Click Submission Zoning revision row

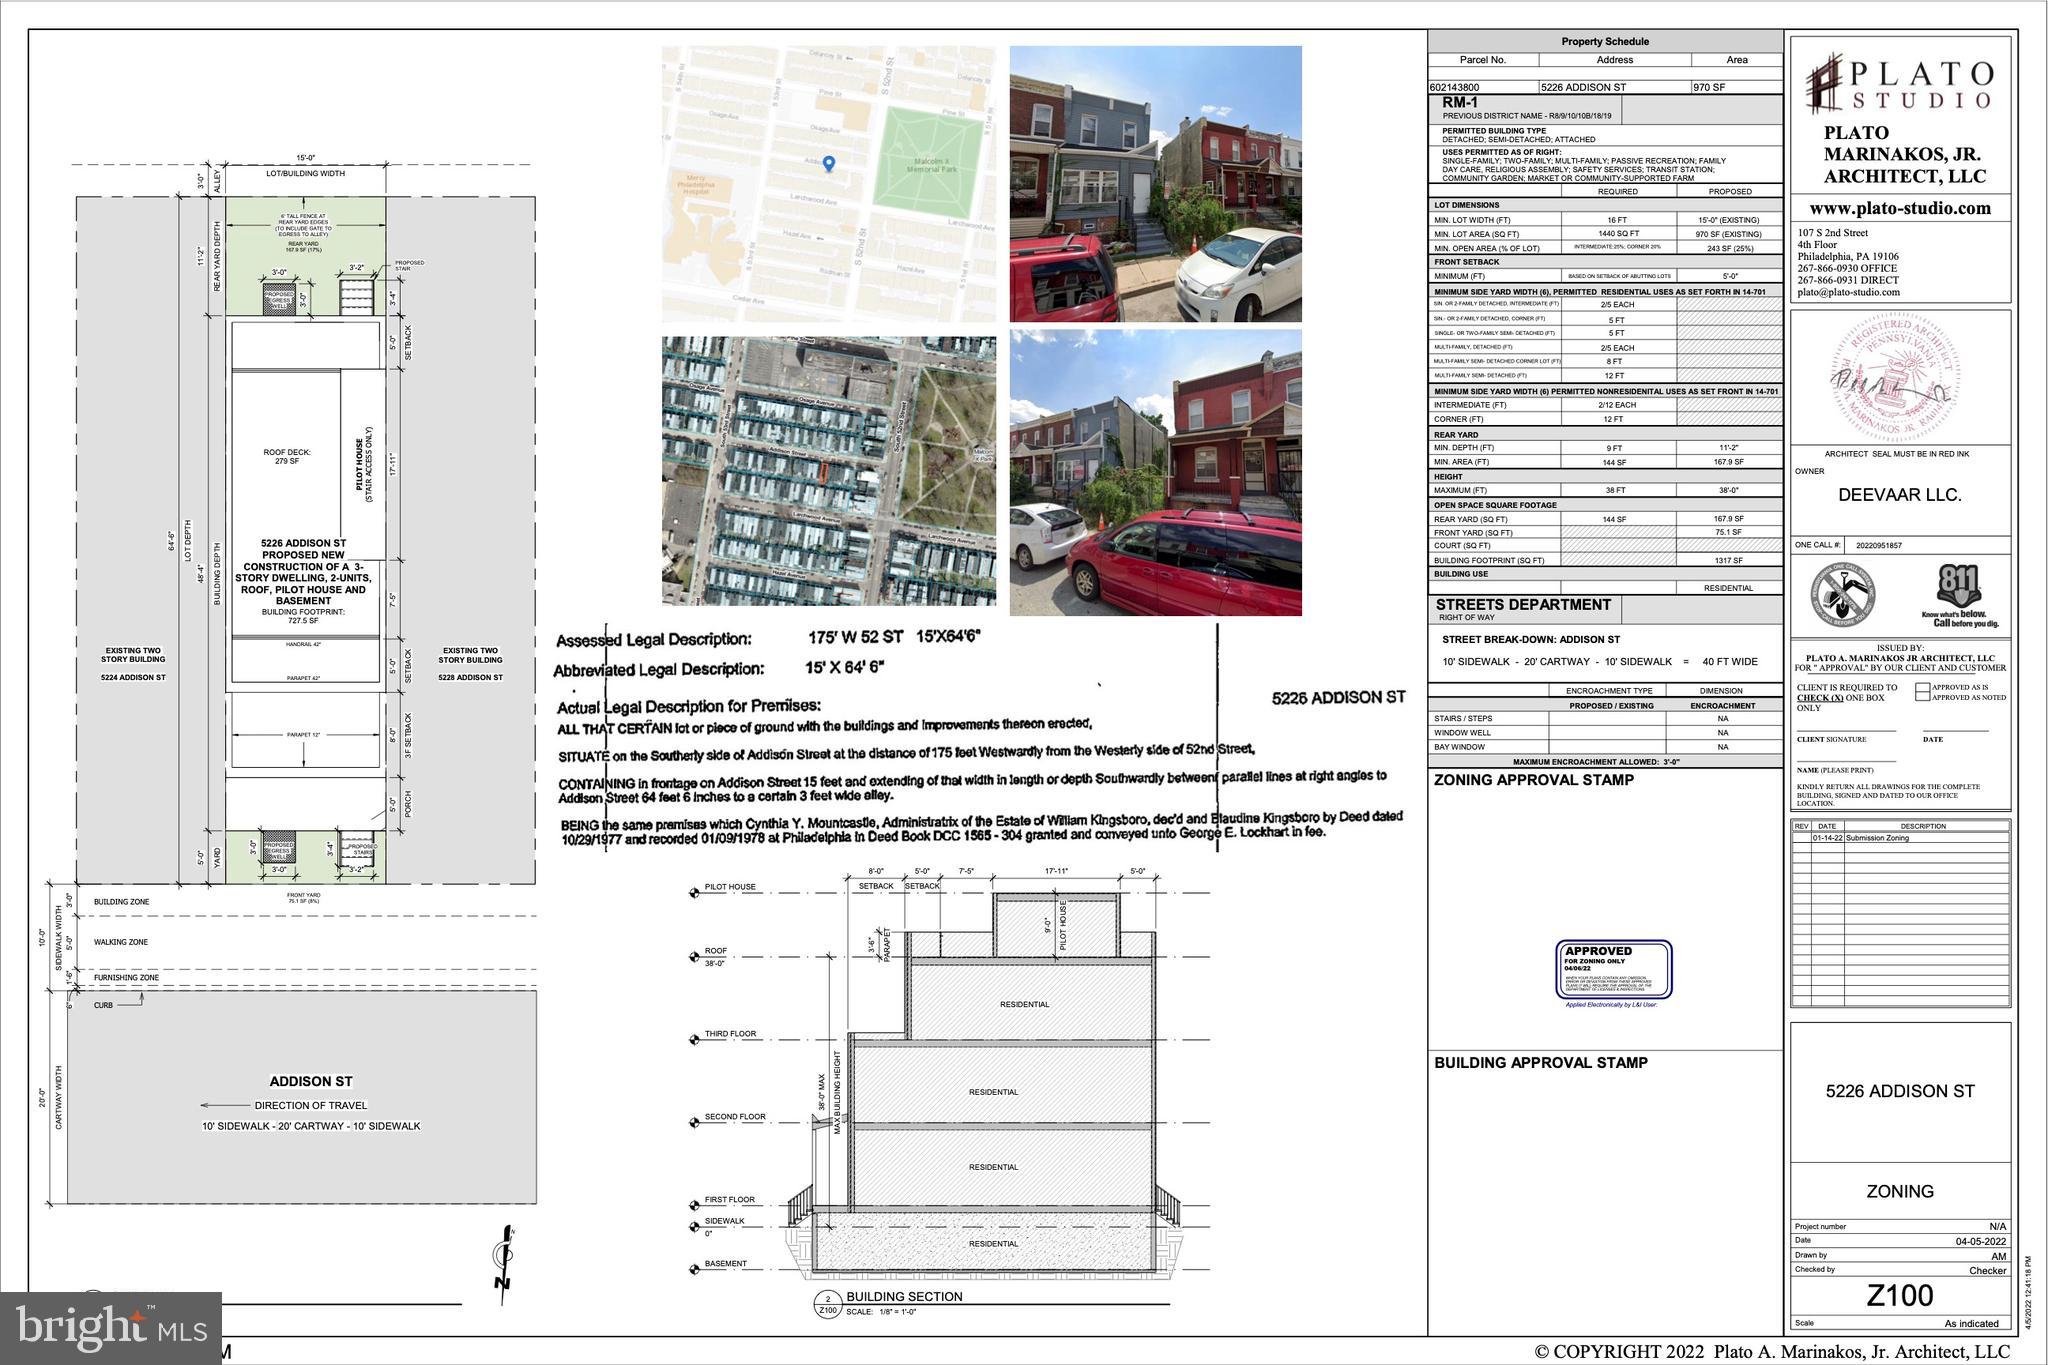1876,838
